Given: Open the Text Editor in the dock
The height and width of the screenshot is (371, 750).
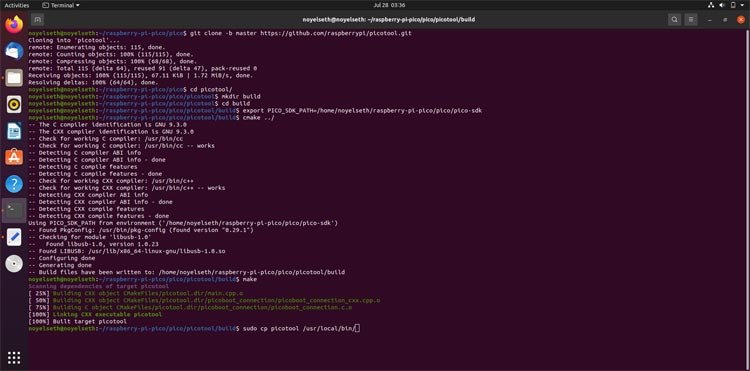Looking at the screenshot, I should 14,237.
